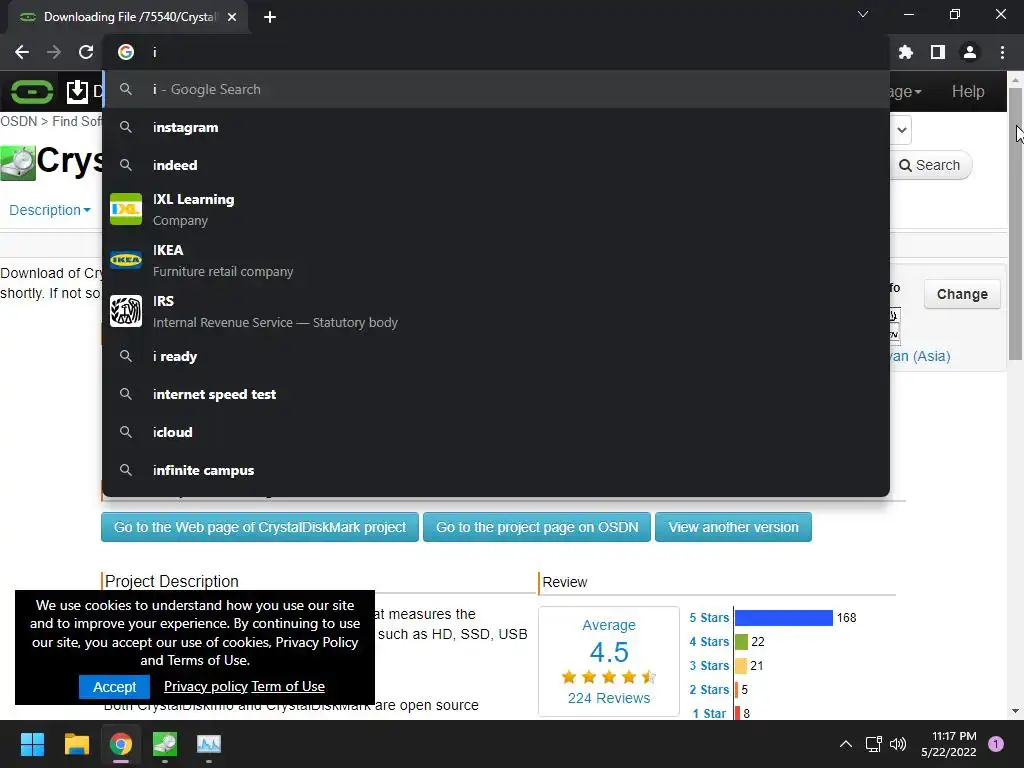Click the OSDN logo icon
Image resolution: width=1024 pixels, height=768 pixels.
coord(32,91)
